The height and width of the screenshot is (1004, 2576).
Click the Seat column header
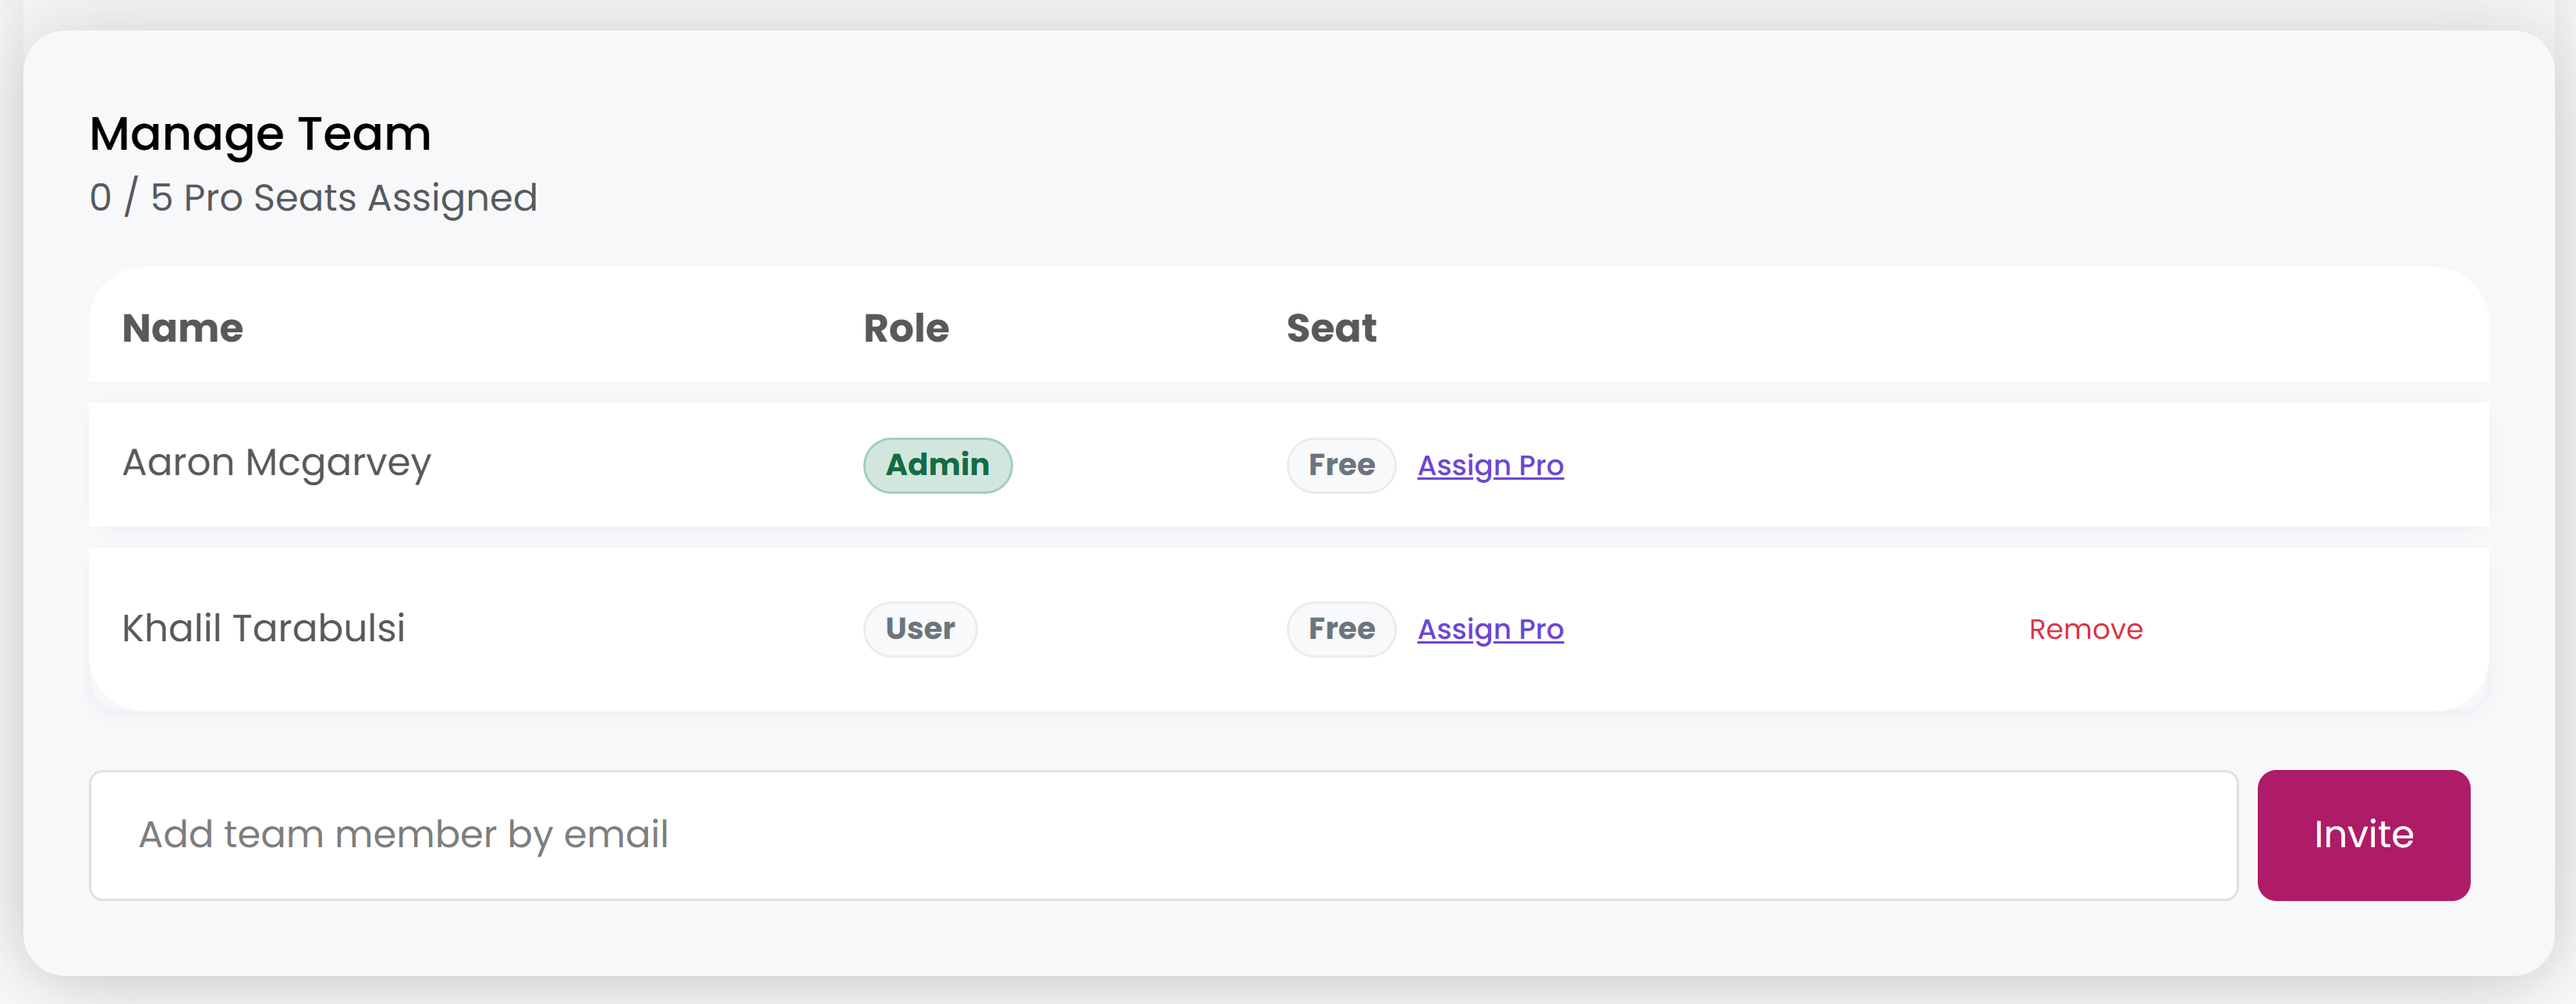click(1331, 329)
